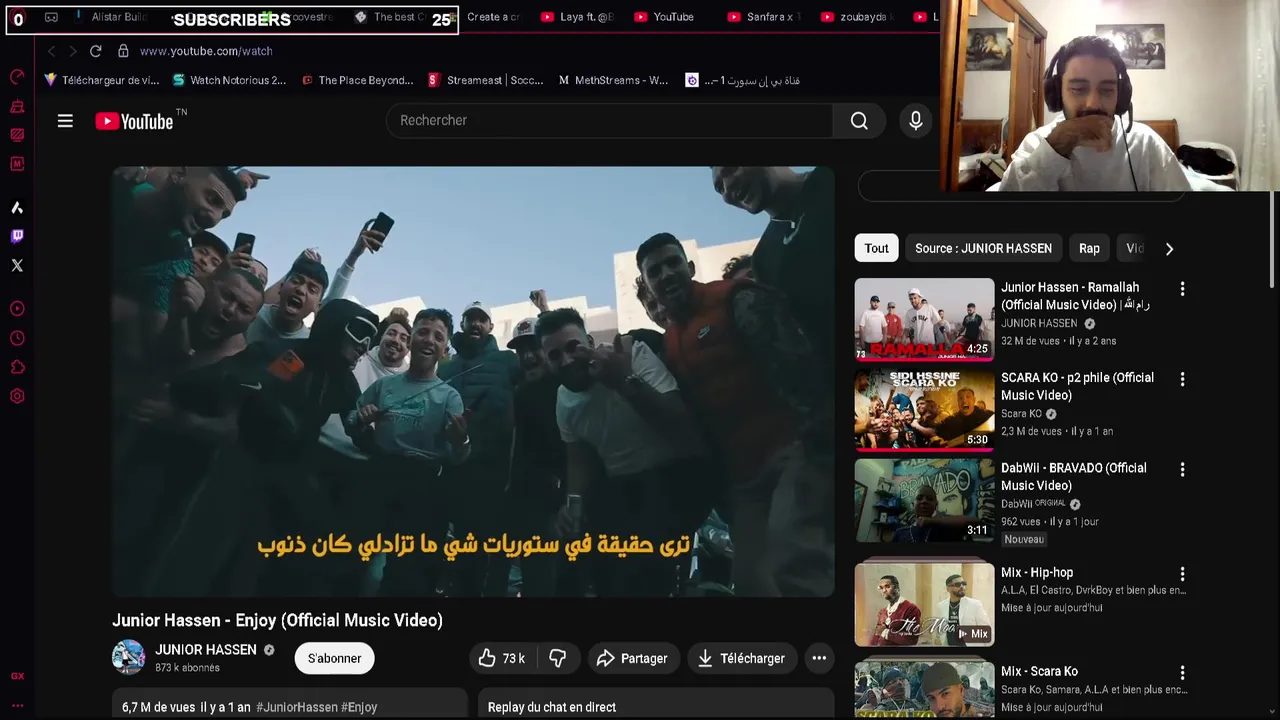1280x720 pixels.
Task: Select the Tout filter chip
Action: point(876,248)
